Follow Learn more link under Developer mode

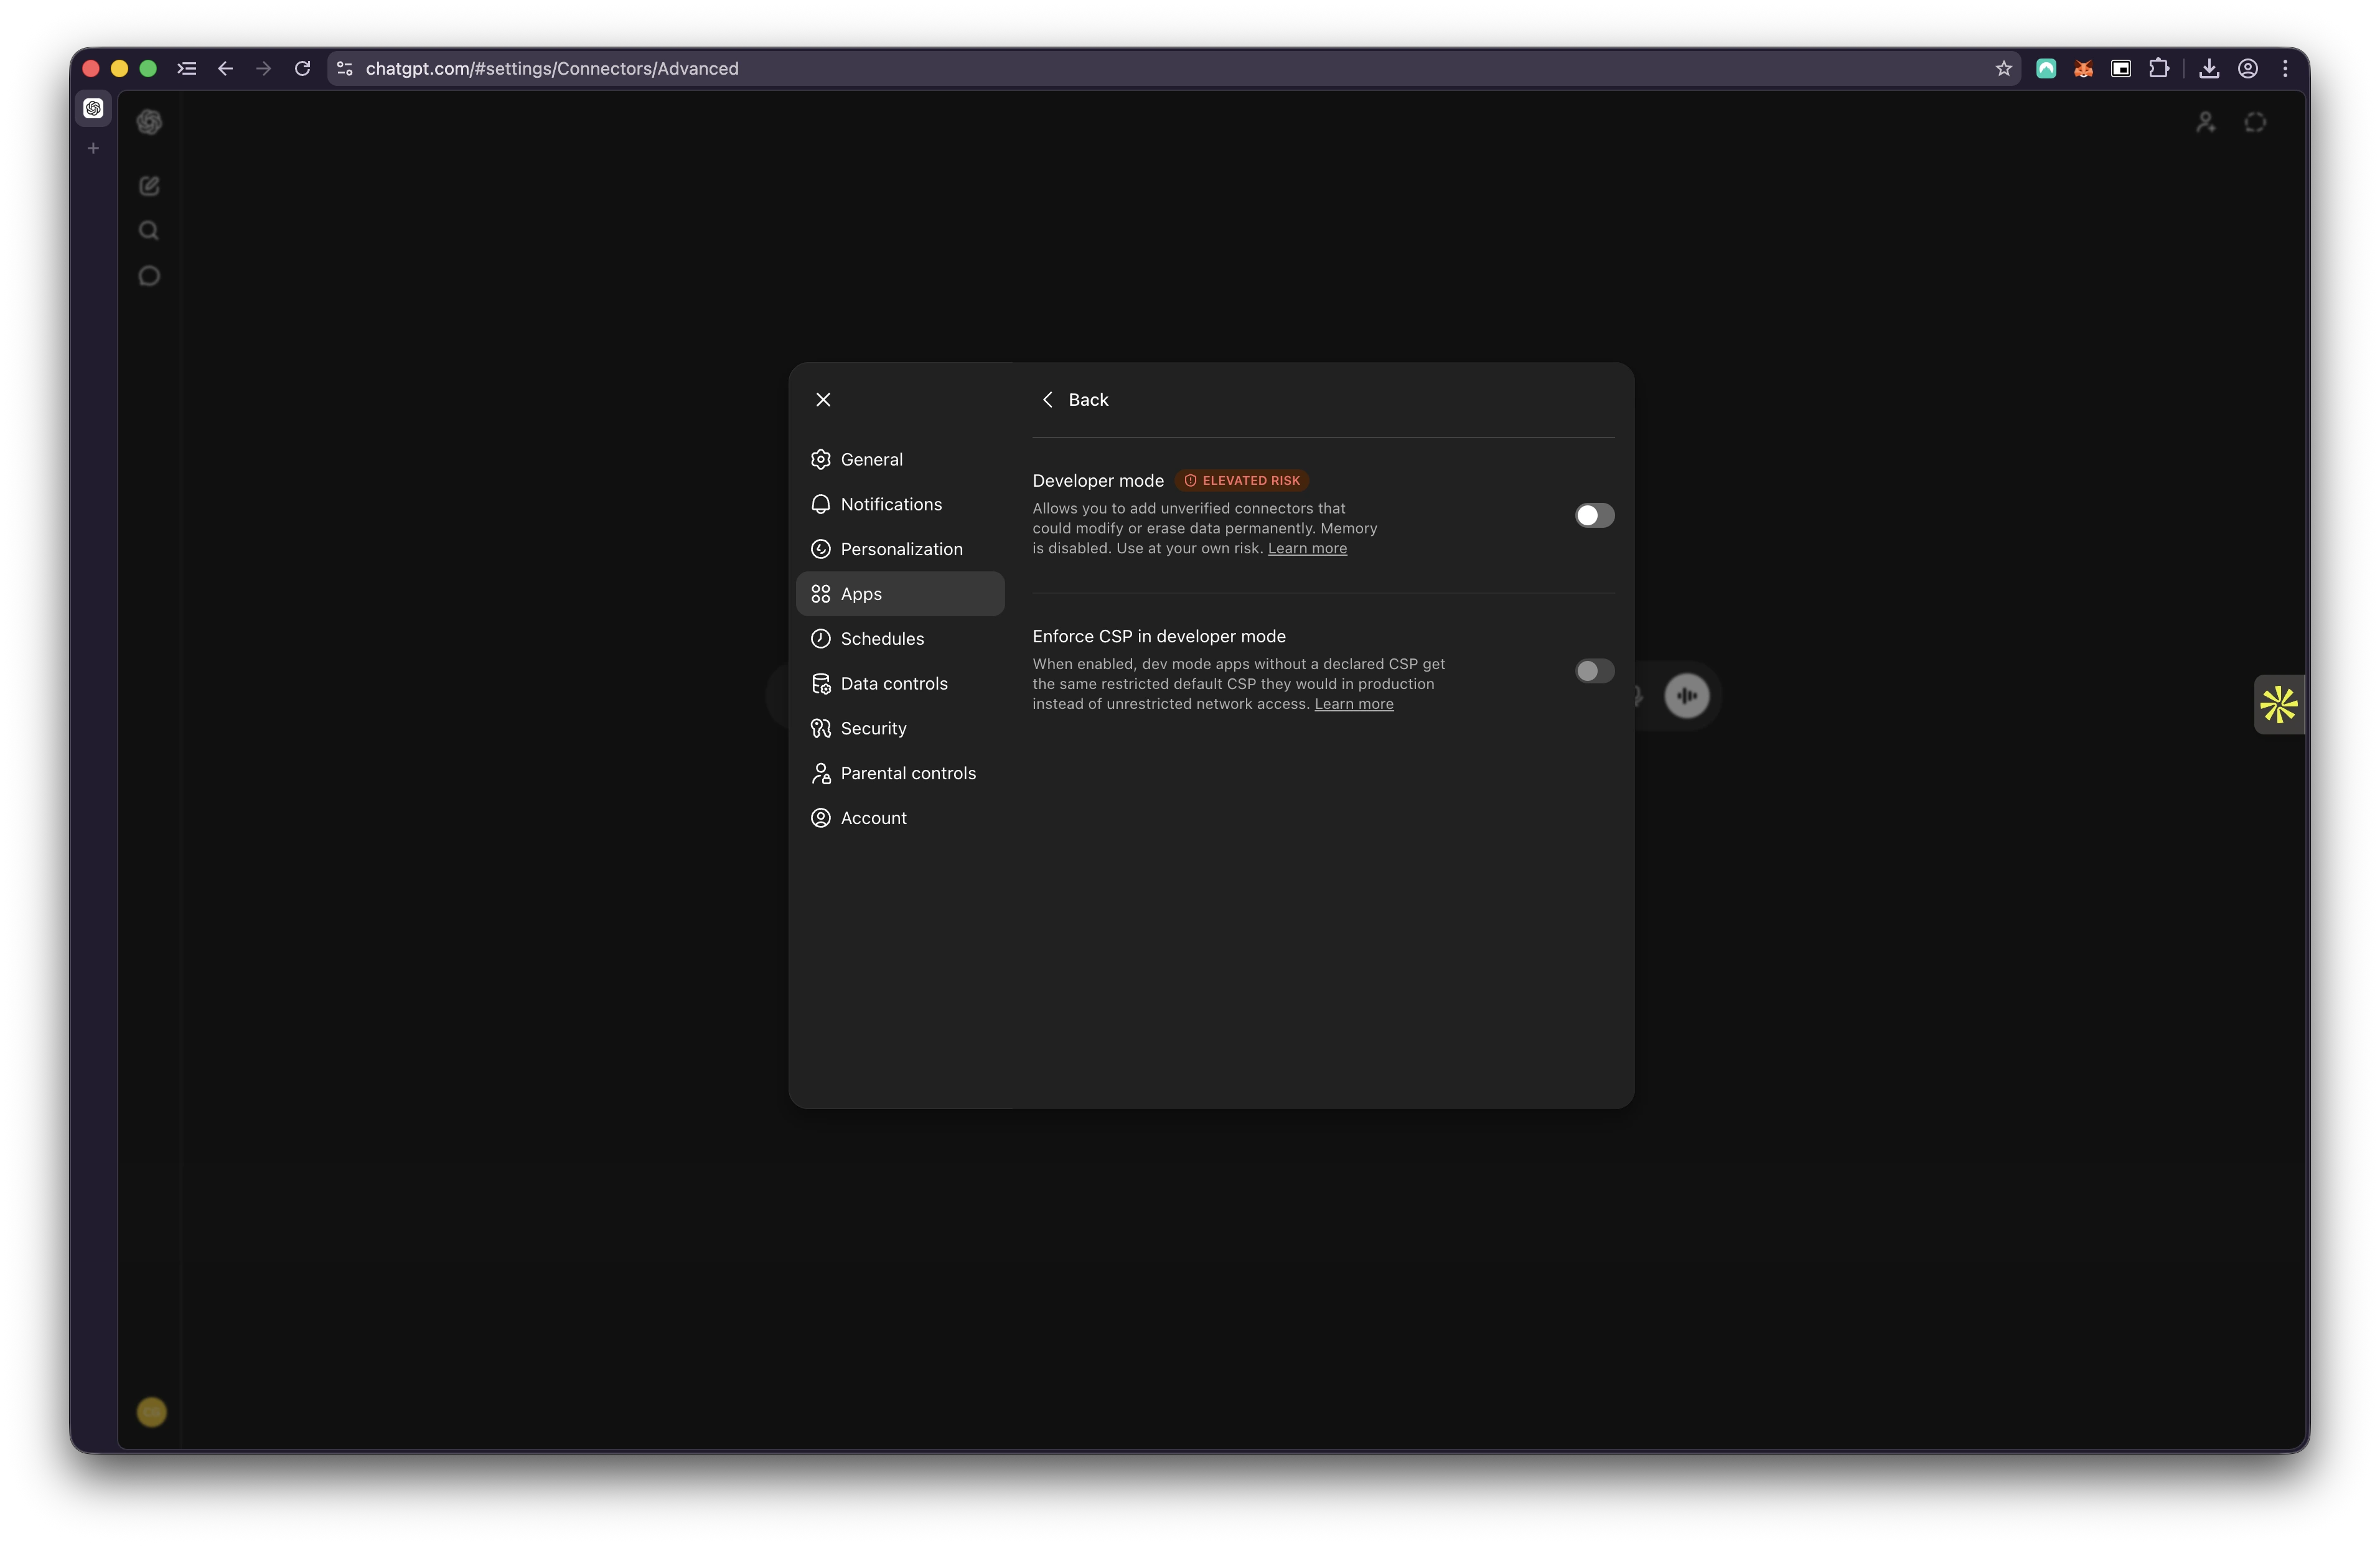point(1307,548)
